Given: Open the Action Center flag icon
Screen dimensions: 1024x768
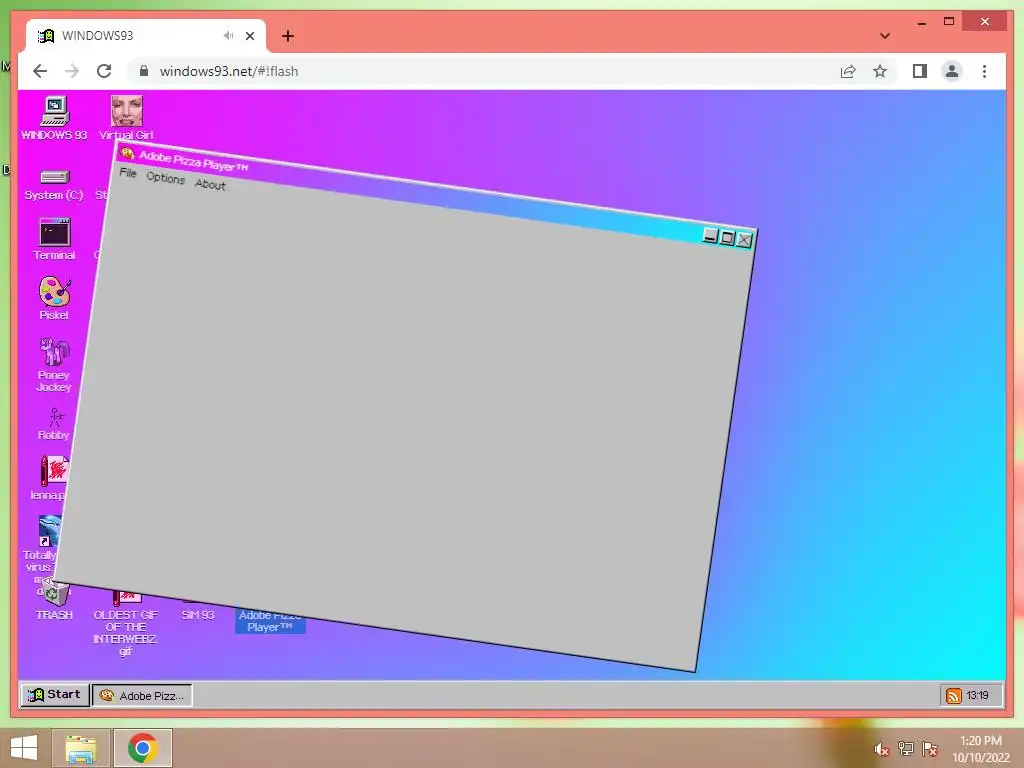Looking at the screenshot, I should (x=929, y=749).
